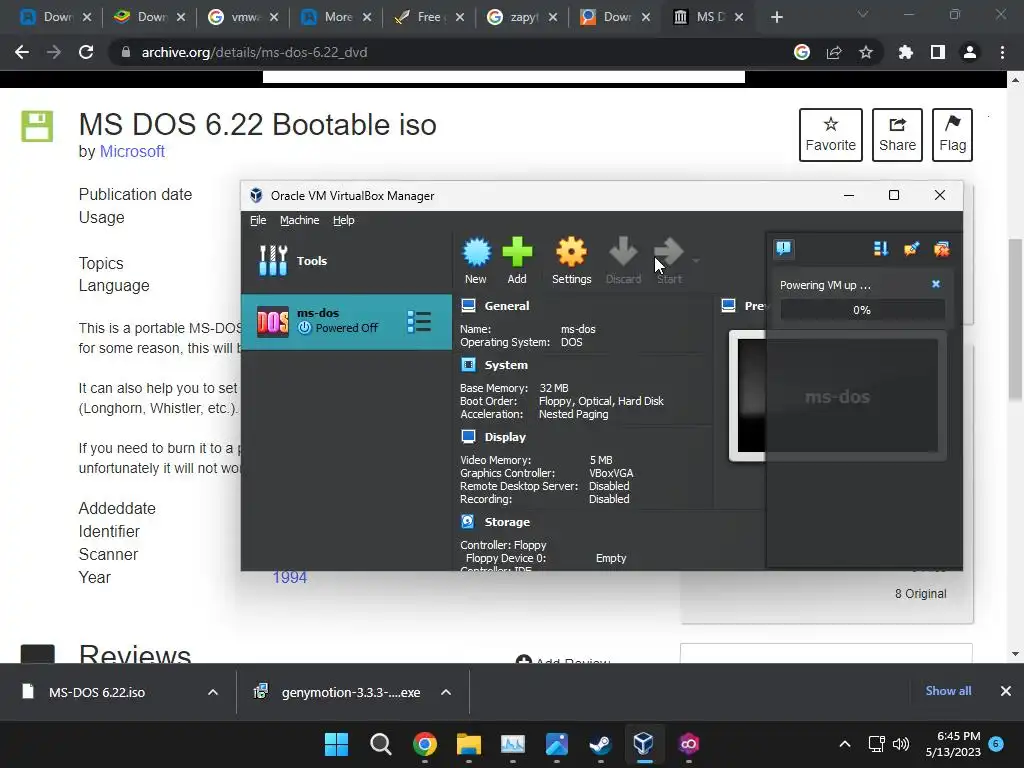Open taskbar Search icon
Image resolution: width=1024 pixels, height=768 pixels.
point(381,744)
